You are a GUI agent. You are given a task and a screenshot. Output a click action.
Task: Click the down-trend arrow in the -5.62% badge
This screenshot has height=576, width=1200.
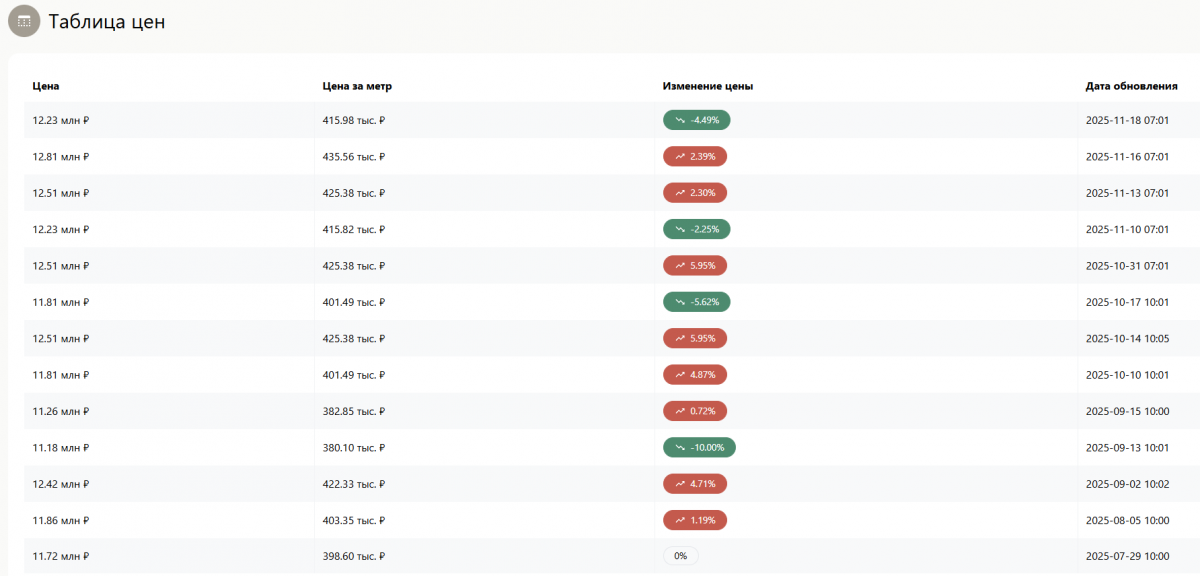(x=680, y=302)
